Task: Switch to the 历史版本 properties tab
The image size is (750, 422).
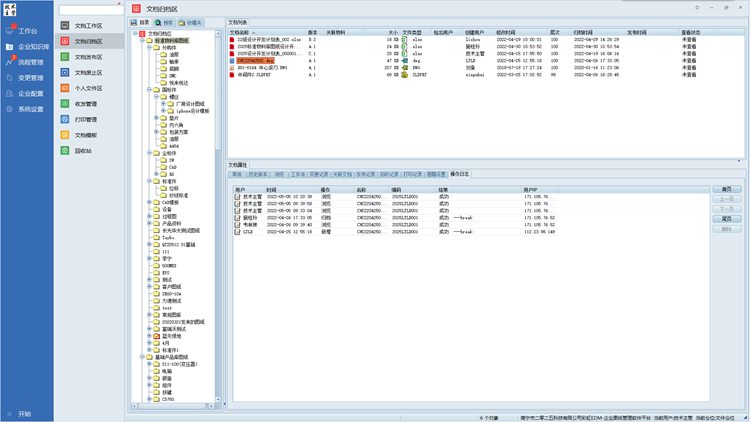Action: (x=260, y=173)
